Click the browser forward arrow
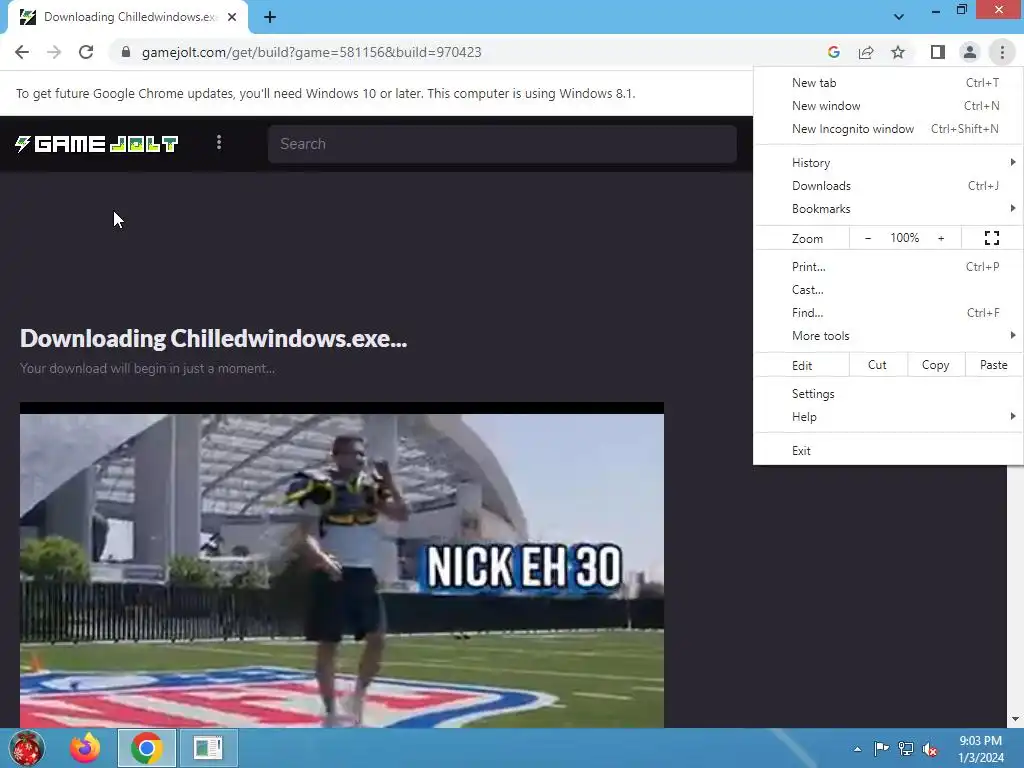The width and height of the screenshot is (1024, 768). pyautogui.click(x=54, y=52)
